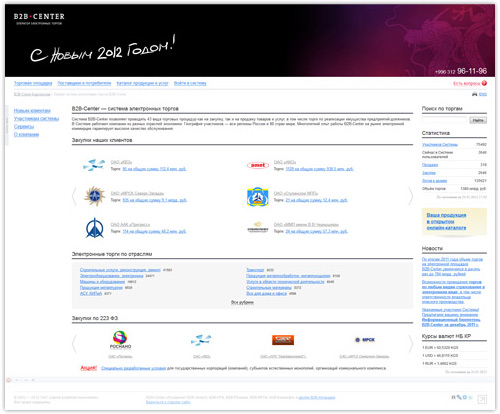Open Строительные материалы category link

coord(269,287)
